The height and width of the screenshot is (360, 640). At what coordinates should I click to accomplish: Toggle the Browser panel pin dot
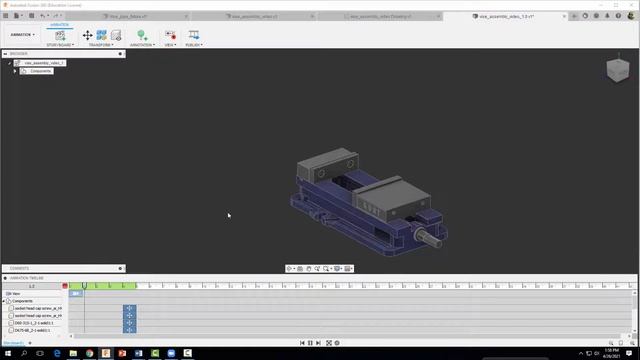pyautogui.click(x=120, y=54)
